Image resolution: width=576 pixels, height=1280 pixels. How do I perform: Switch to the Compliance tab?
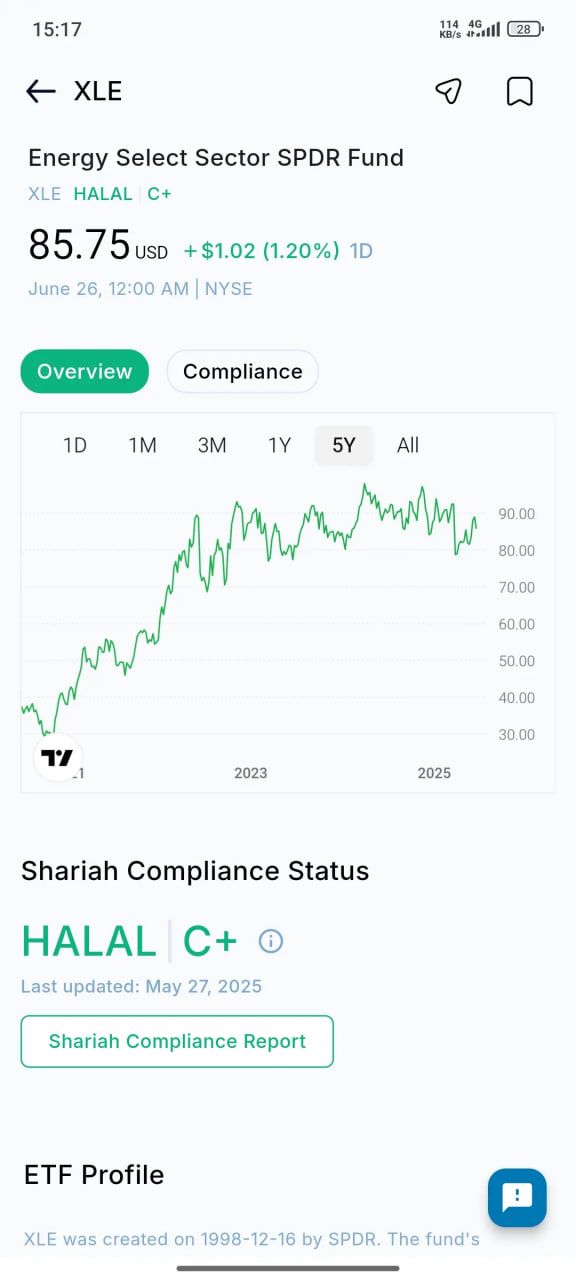242,372
